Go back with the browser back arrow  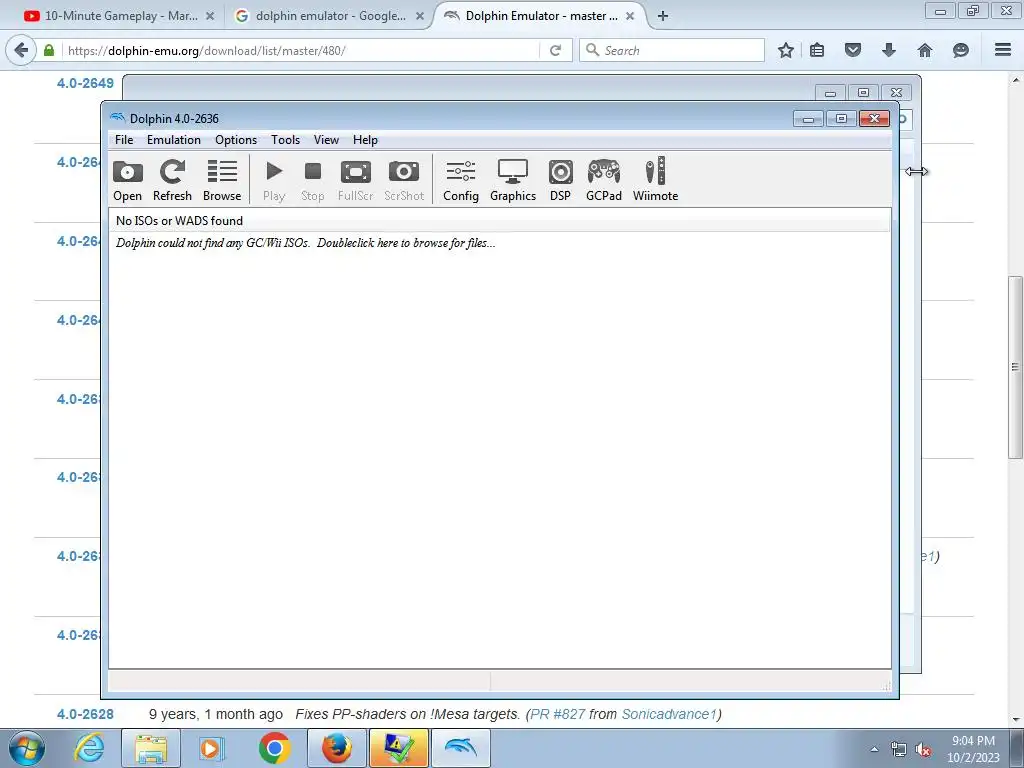[21, 50]
